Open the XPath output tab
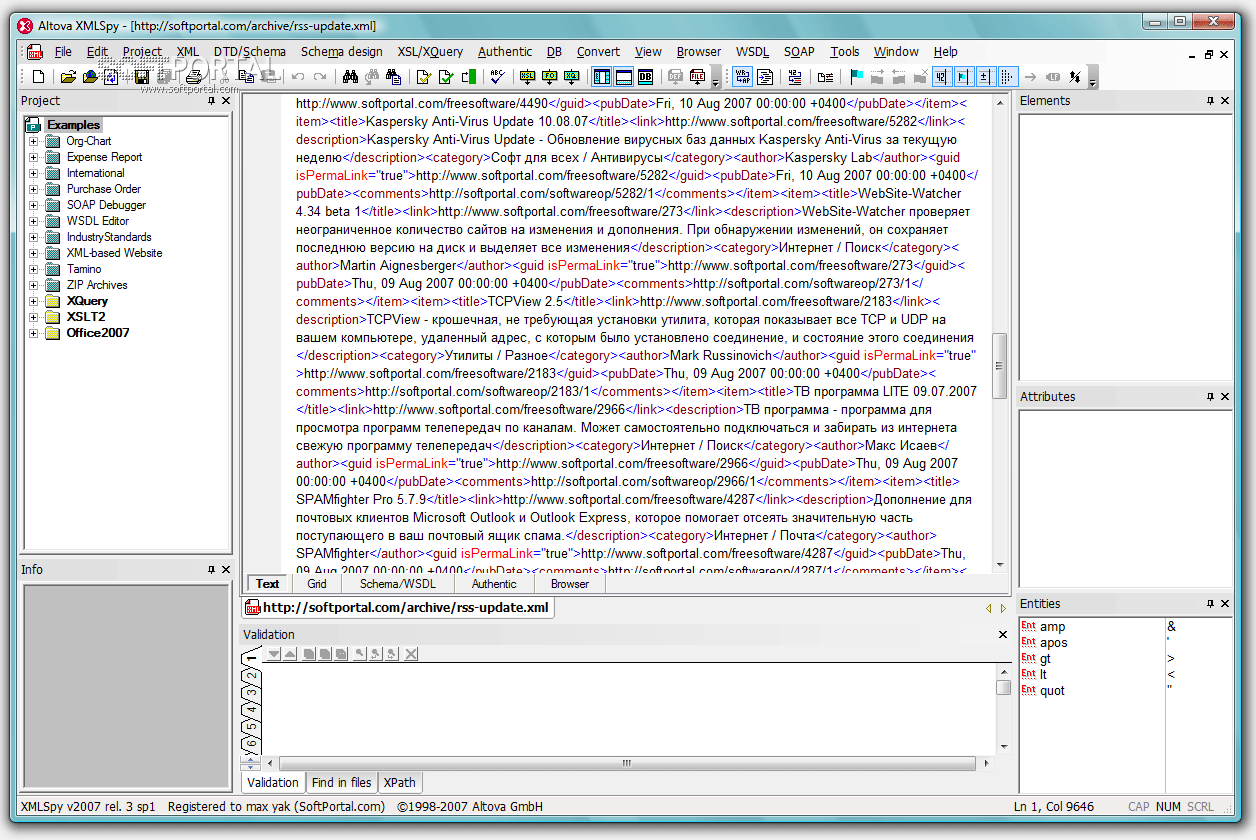The image size is (1256, 840). click(x=400, y=783)
